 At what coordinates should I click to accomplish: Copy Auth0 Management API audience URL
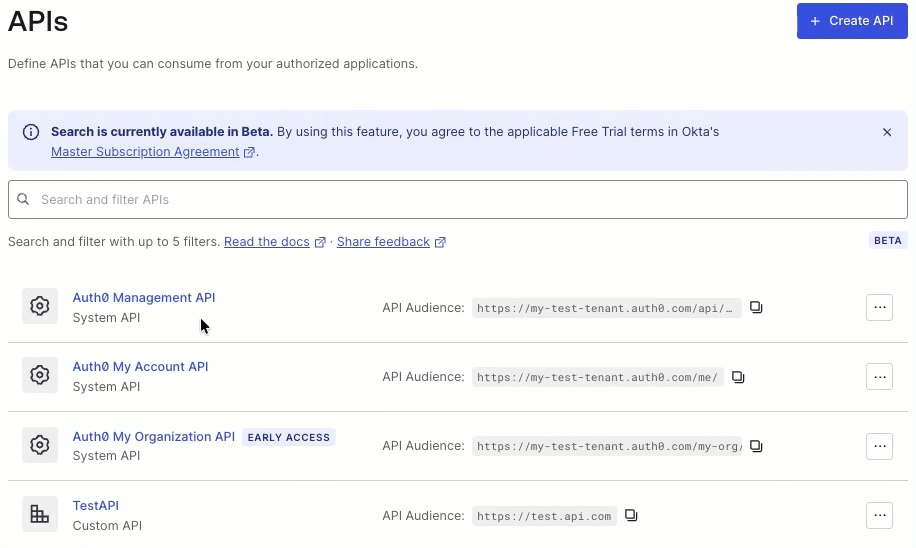[756, 307]
